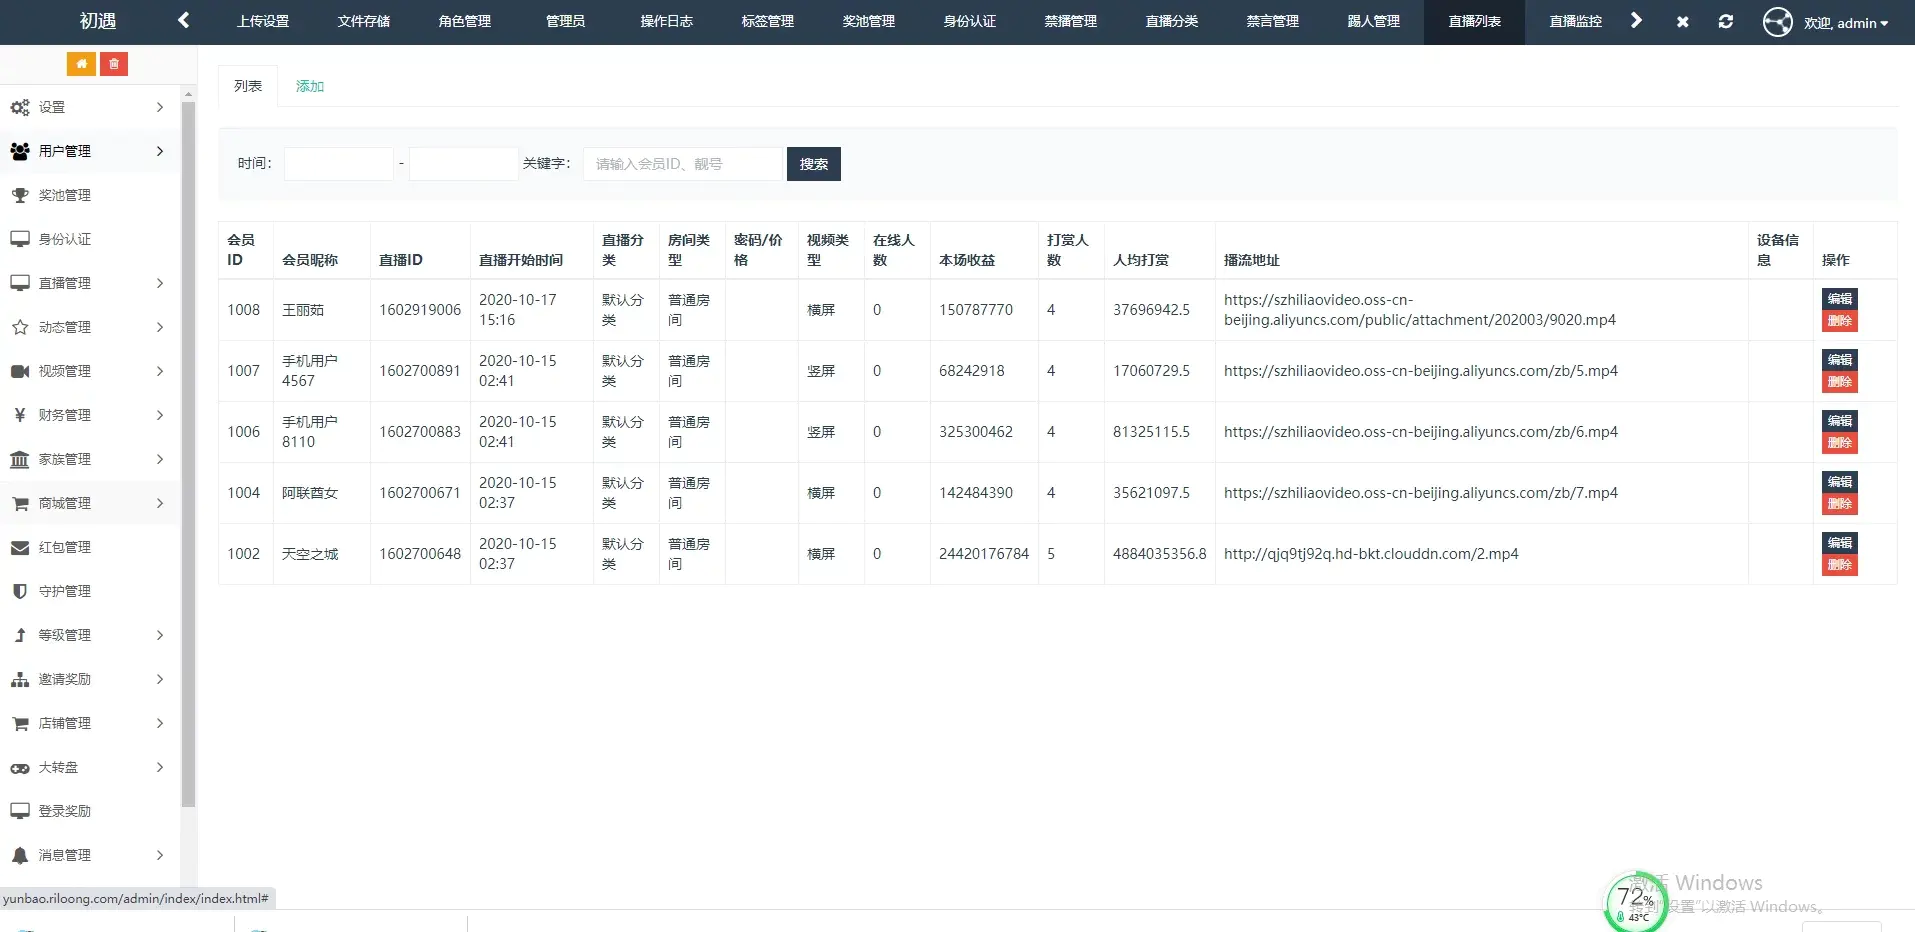This screenshot has width=1915, height=932.
Task: Click the orange home icon above the sidebar
Action: click(81, 63)
